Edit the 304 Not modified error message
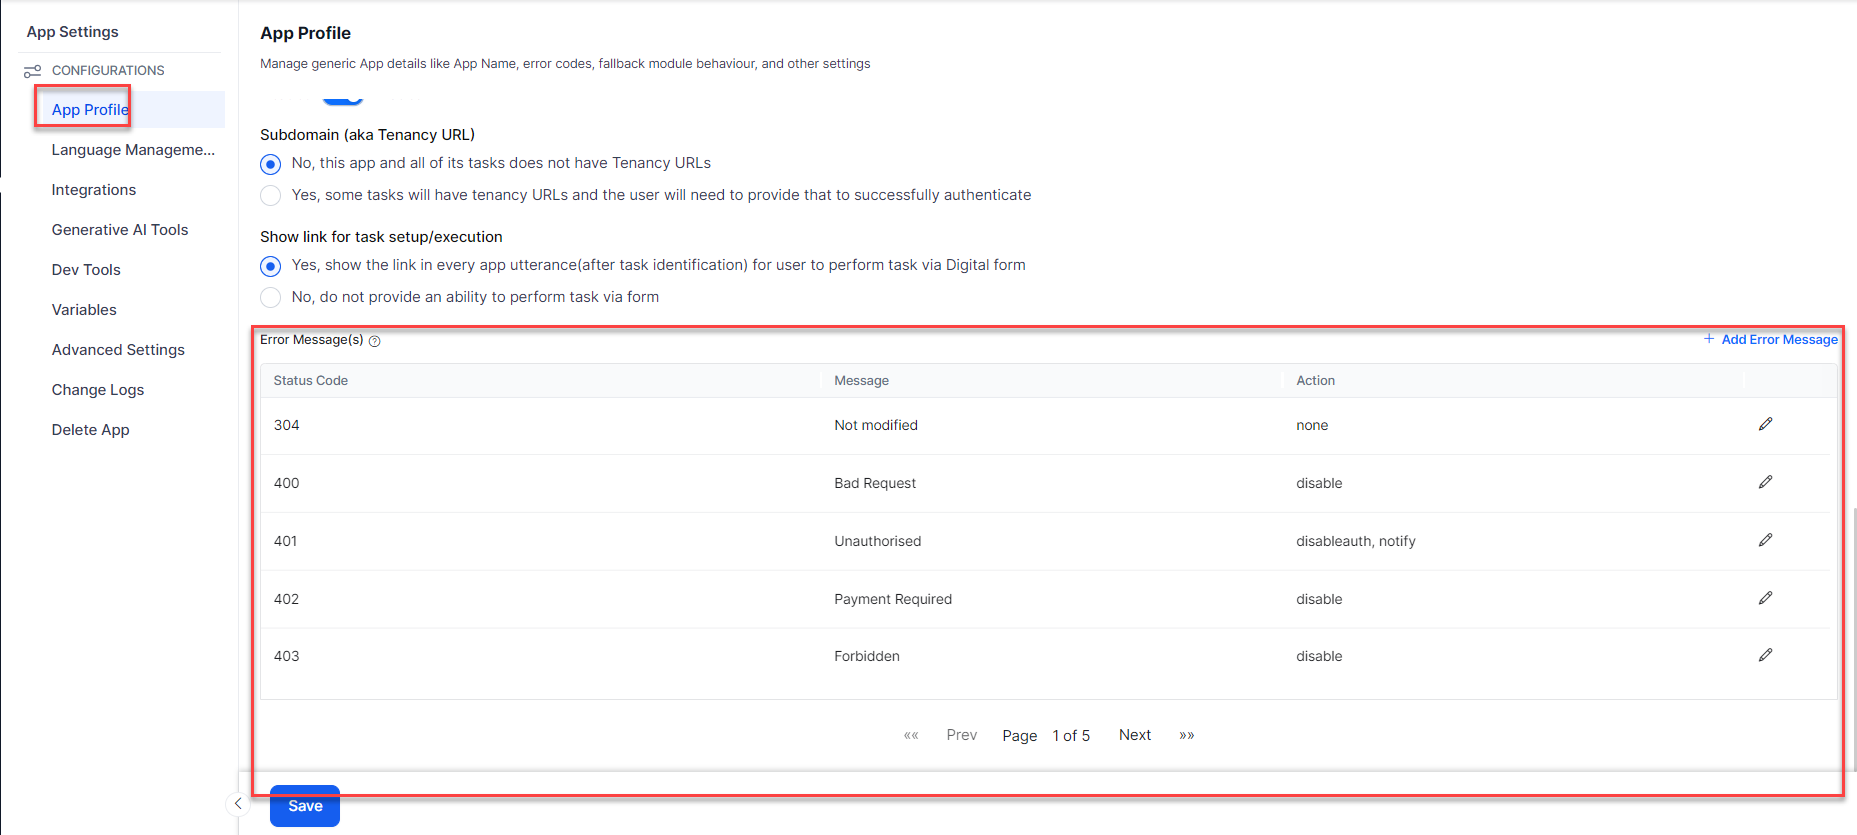Screen dimensions: 1857x835 (1765, 424)
